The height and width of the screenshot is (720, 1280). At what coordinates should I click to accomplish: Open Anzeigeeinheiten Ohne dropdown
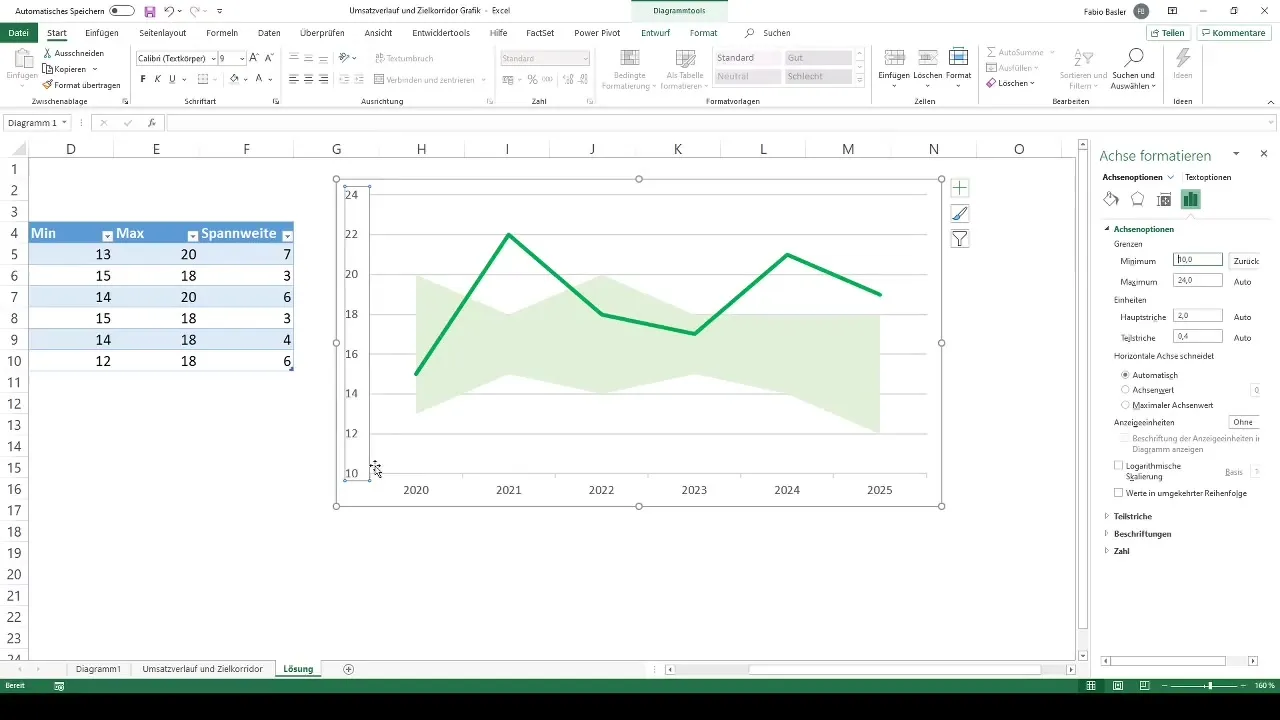[1245, 422]
